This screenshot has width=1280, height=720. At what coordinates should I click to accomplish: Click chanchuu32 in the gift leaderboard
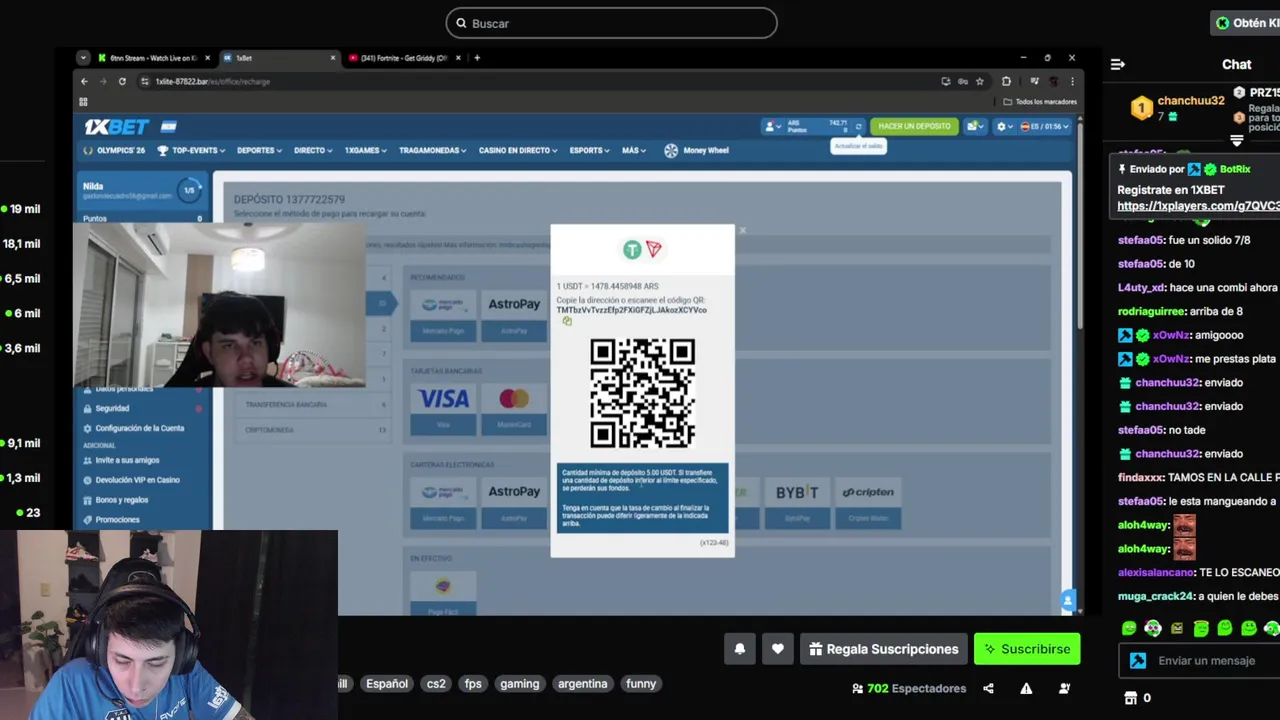(1190, 101)
